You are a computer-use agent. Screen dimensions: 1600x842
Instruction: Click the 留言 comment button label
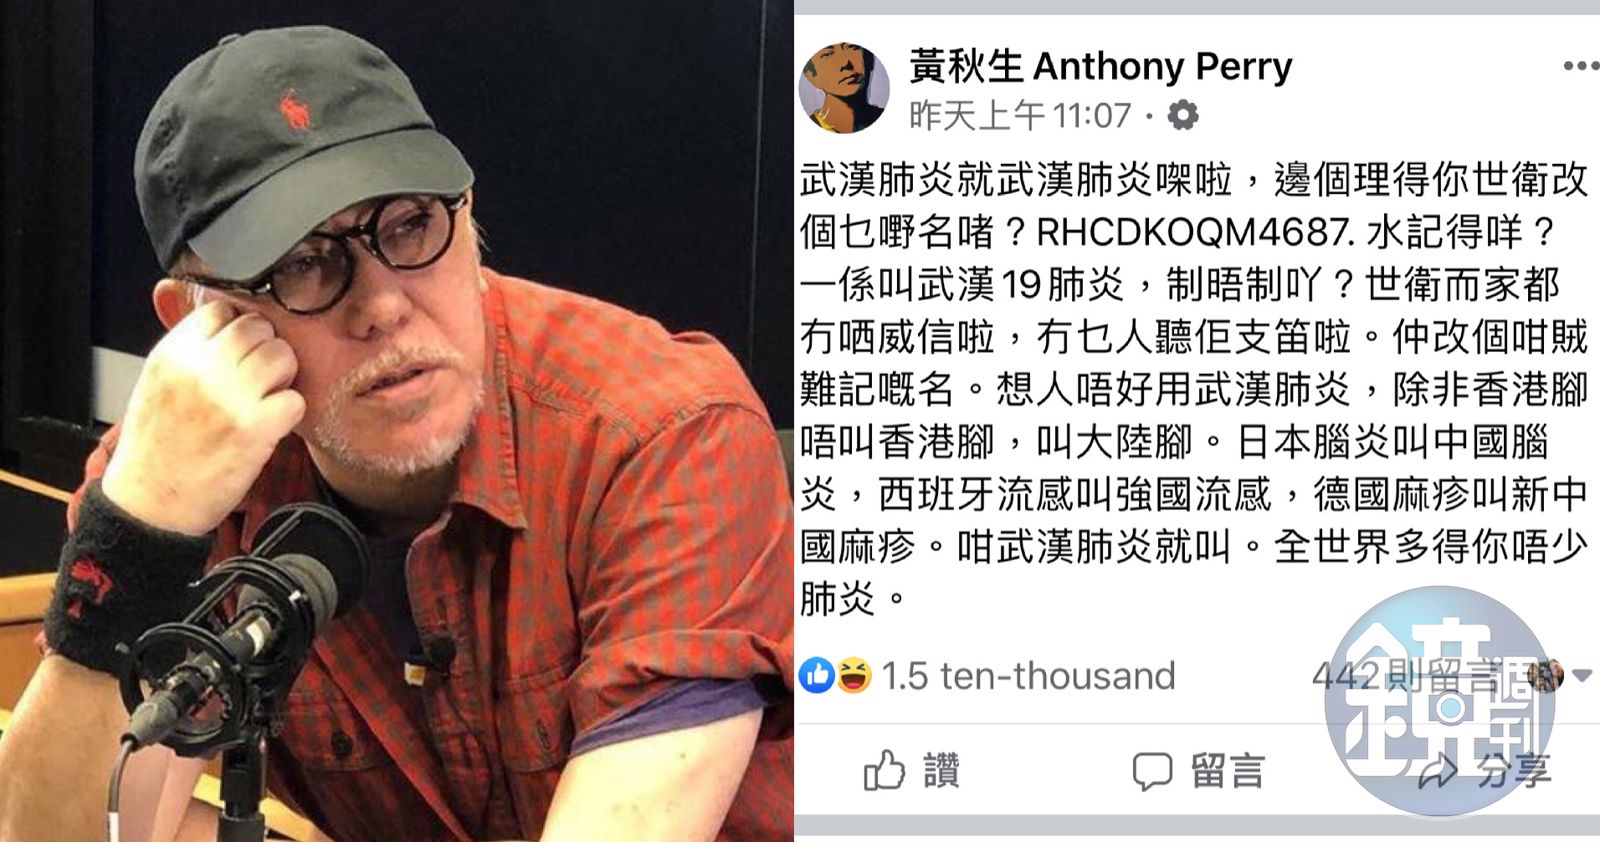1228,771
